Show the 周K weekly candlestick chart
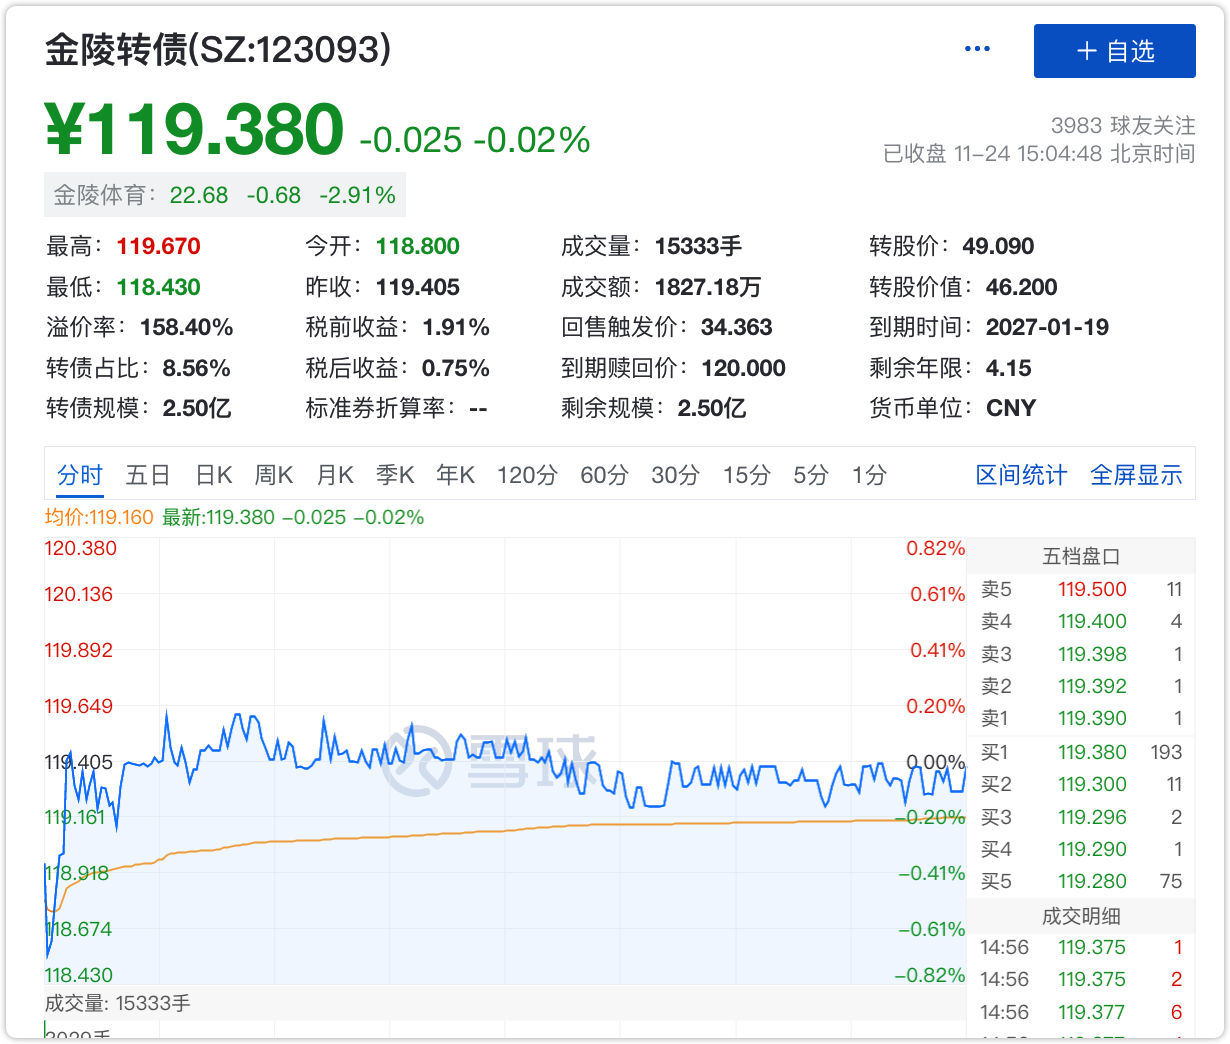1230x1044 pixels. pos(274,475)
